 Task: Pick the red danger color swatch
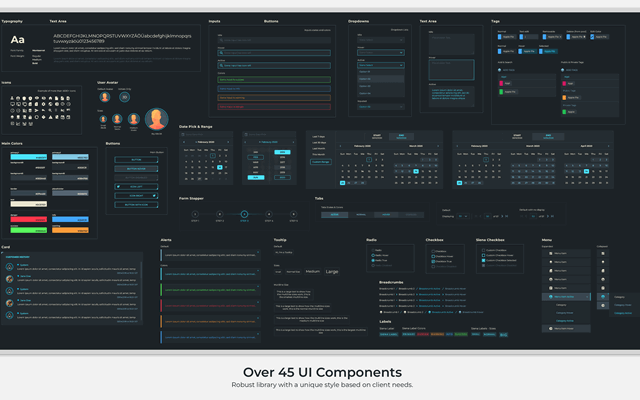pyautogui.click(x=29, y=220)
